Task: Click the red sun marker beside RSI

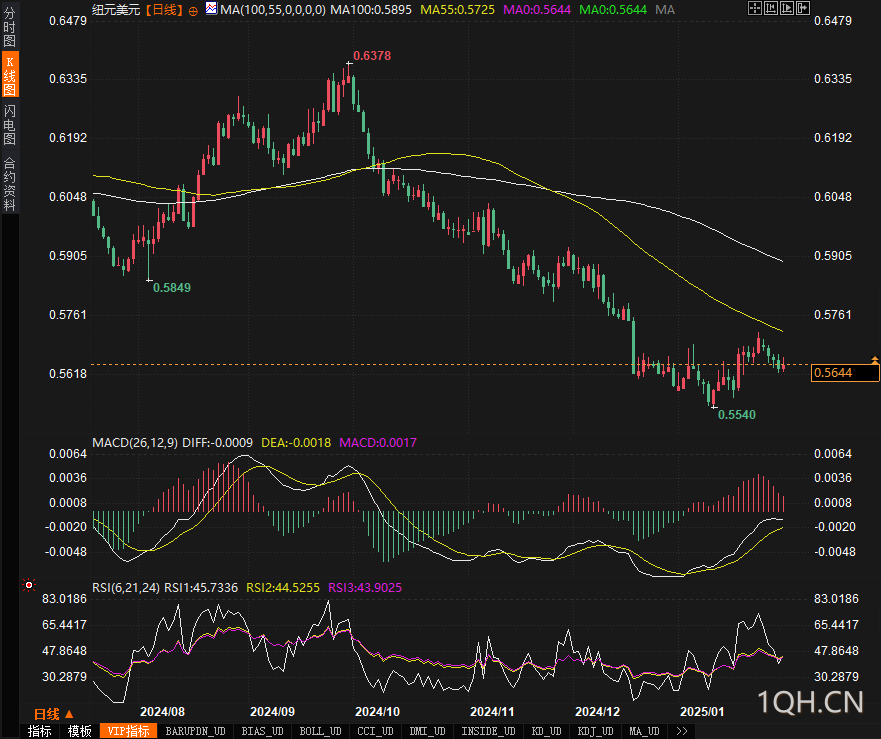Action: coord(29,586)
